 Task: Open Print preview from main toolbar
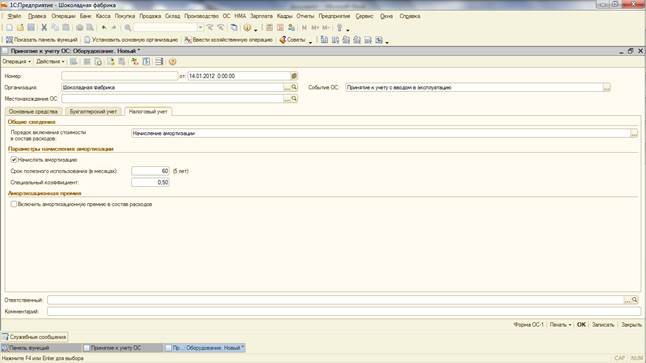tap(90, 28)
